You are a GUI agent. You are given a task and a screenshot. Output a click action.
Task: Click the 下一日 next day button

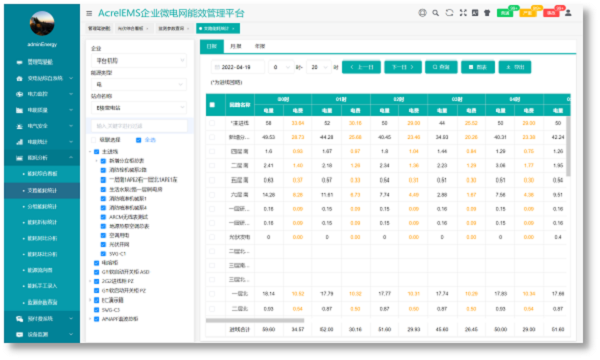pos(403,67)
